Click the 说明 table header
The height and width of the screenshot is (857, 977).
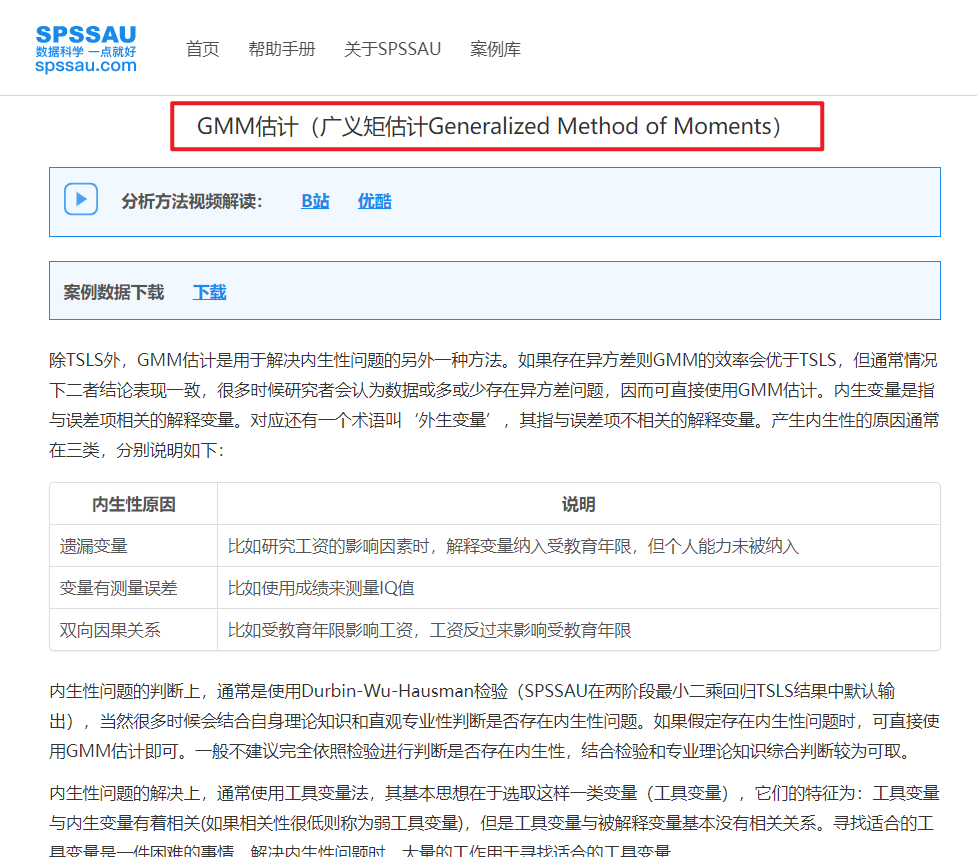pyautogui.click(x=578, y=504)
